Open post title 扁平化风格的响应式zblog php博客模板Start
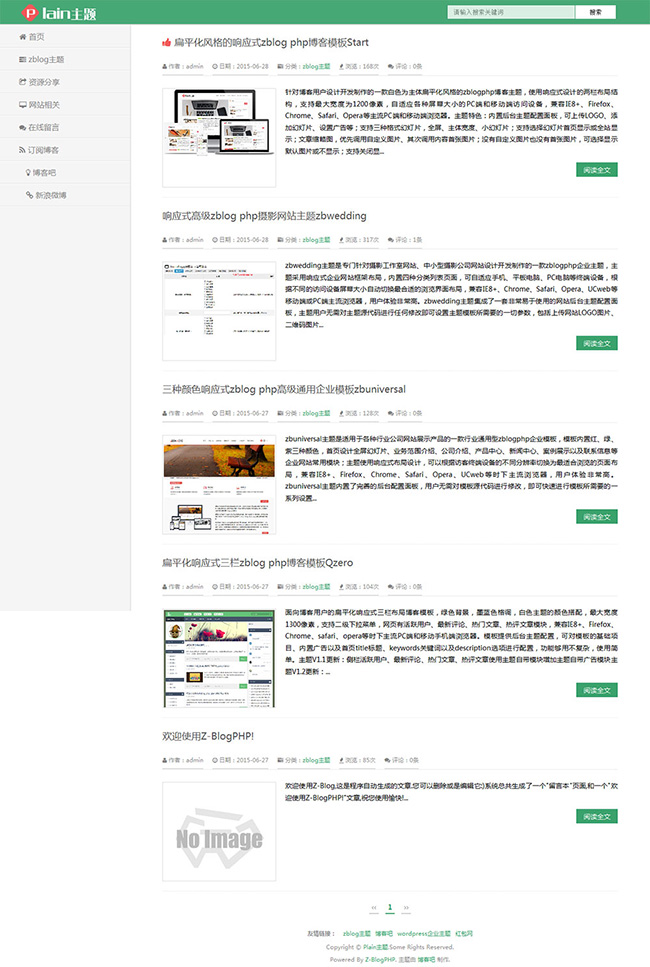The image size is (650, 967). tap(271, 43)
